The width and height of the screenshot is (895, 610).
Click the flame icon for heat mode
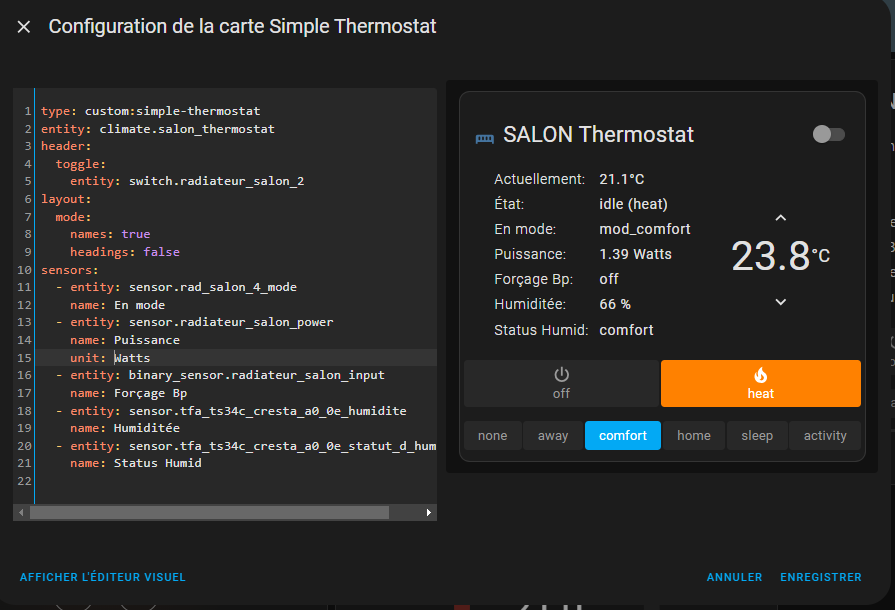(760, 375)
